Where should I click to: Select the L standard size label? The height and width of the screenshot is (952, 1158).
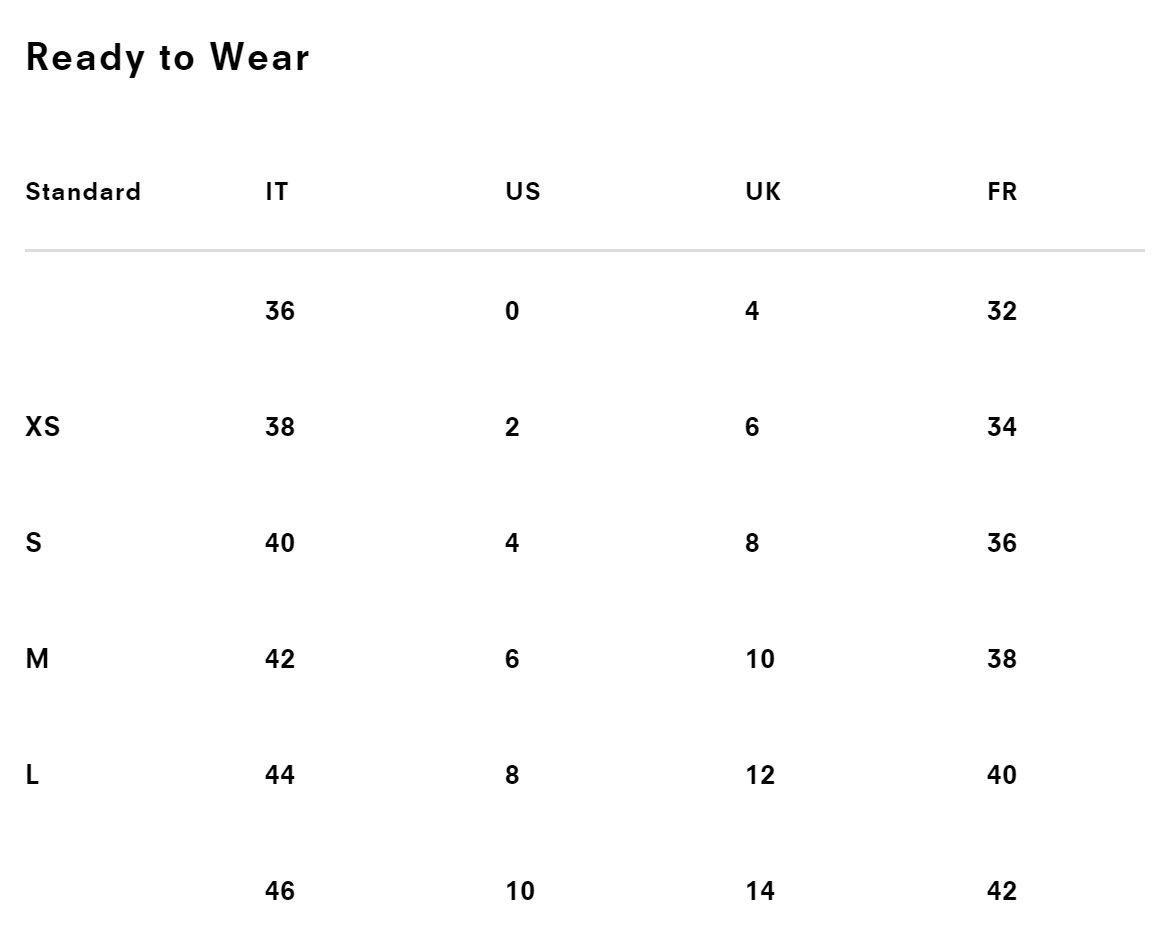pos(32,775)
